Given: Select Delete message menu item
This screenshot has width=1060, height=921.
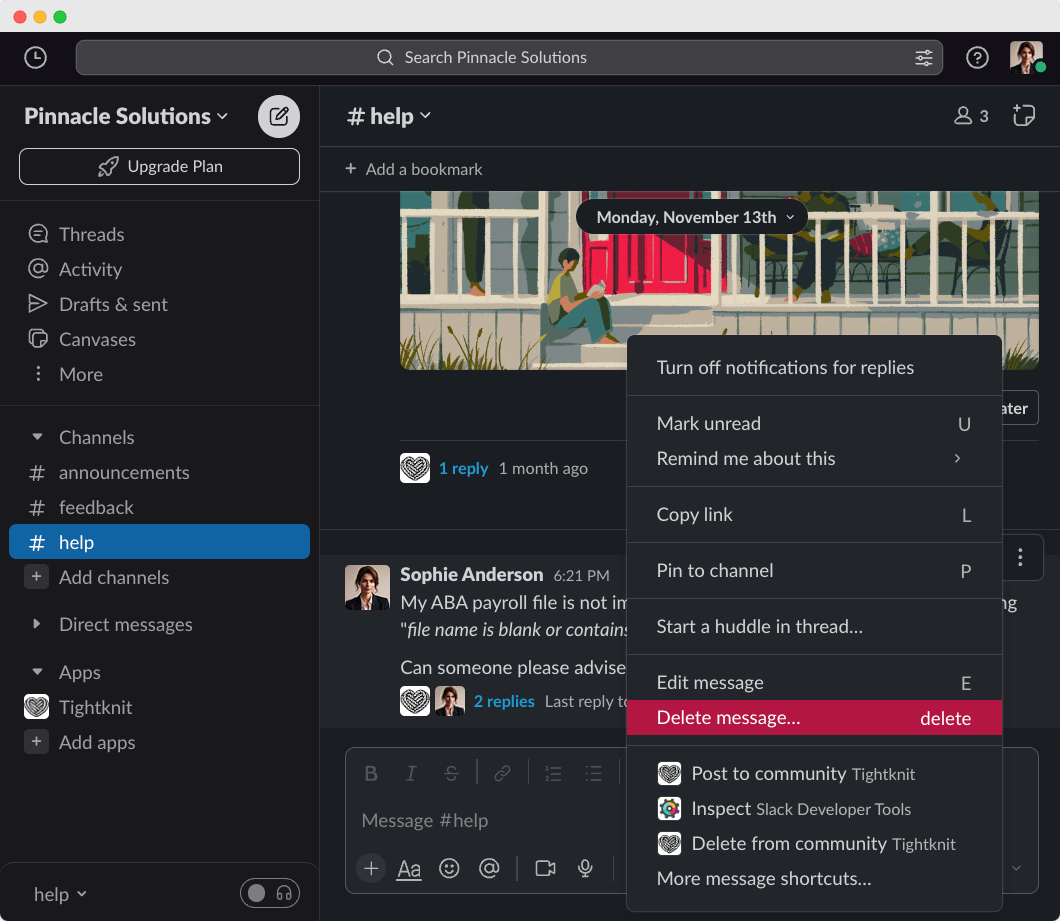Looking at the screenshot, I should (814, 717).
